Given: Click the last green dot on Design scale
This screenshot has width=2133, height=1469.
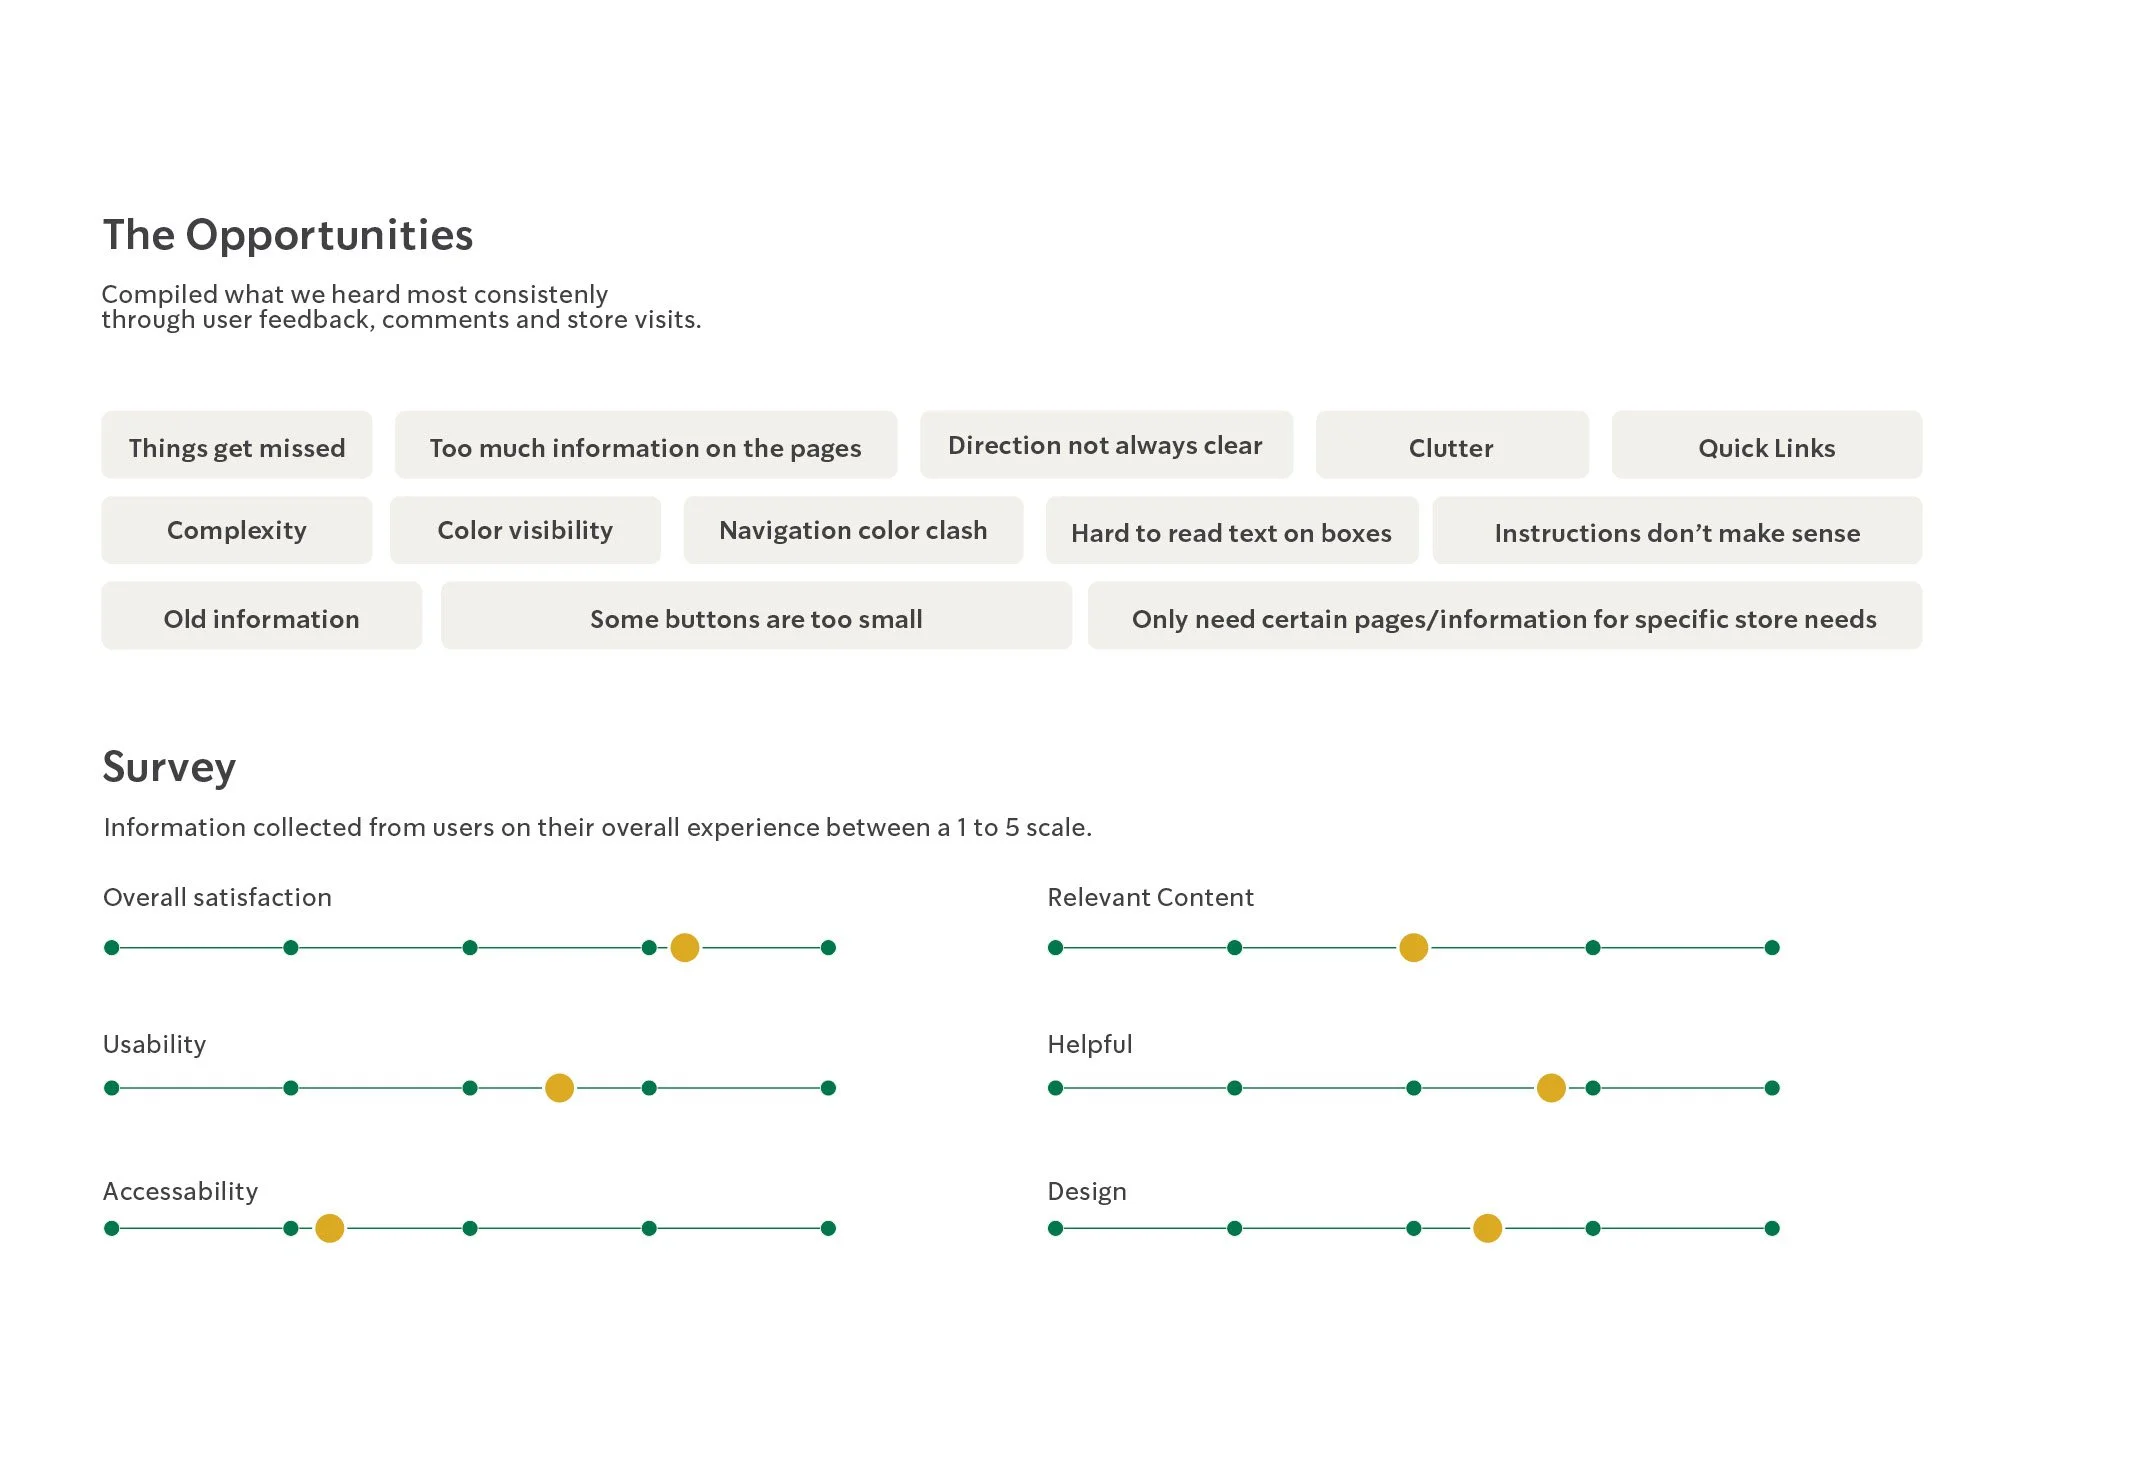Looking at the screenshot, I should [1772, 1228].
